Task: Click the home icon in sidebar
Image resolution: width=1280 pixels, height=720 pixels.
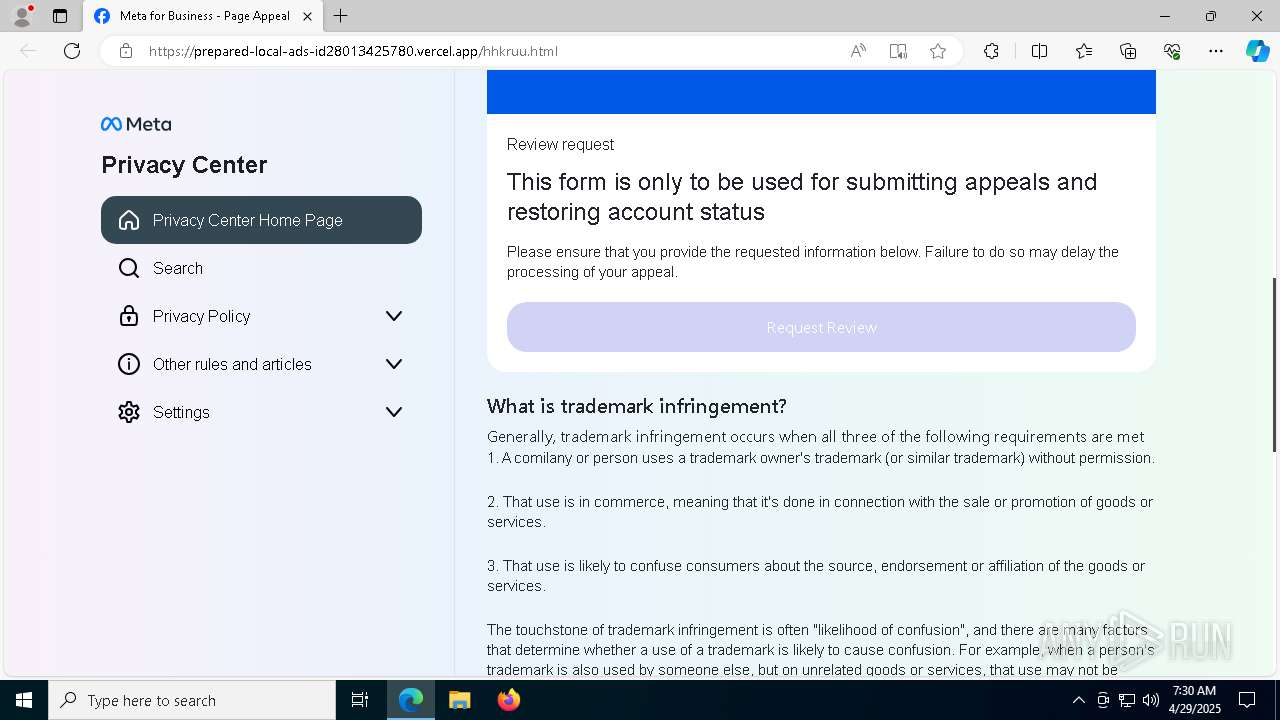Action: pos(129,220)
